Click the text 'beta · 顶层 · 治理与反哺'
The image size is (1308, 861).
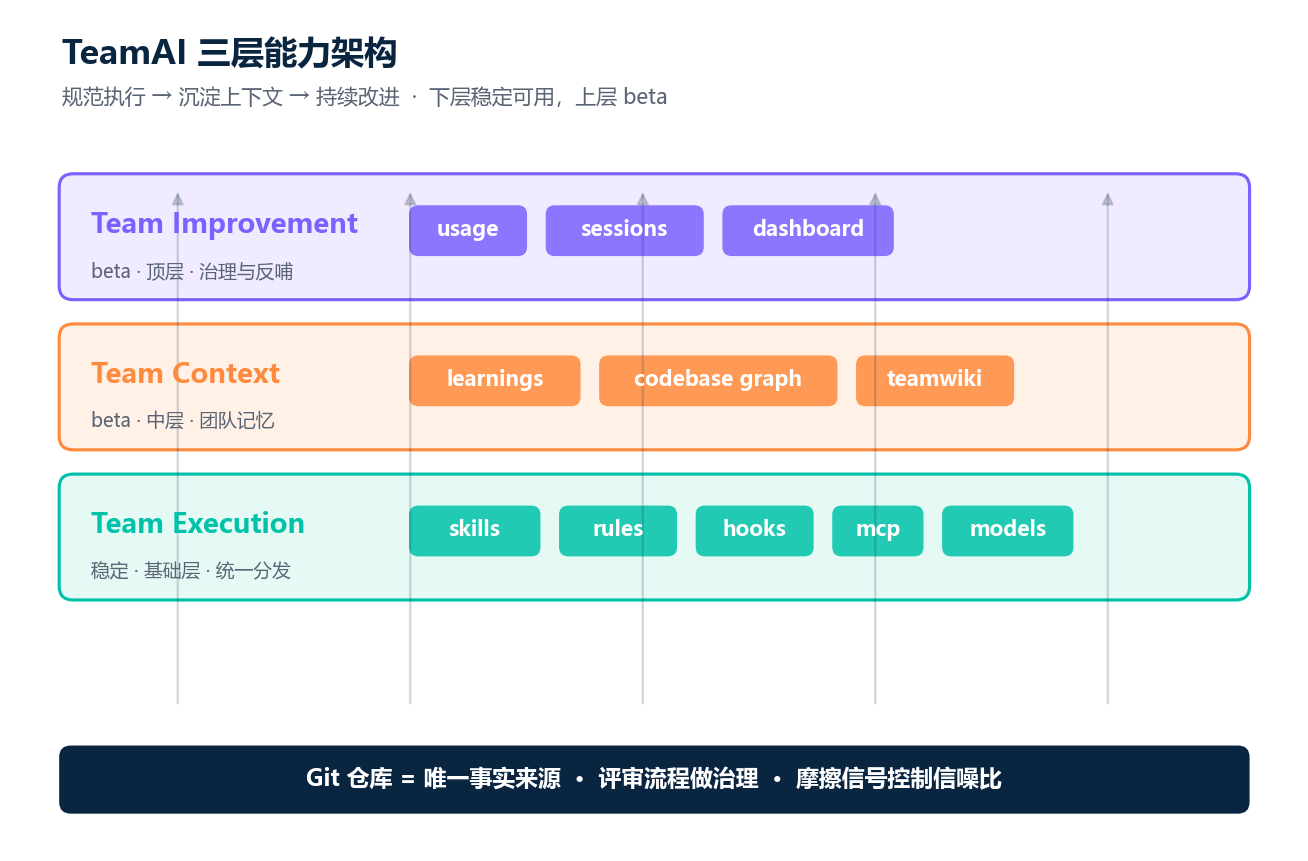[x=192, y=271]
